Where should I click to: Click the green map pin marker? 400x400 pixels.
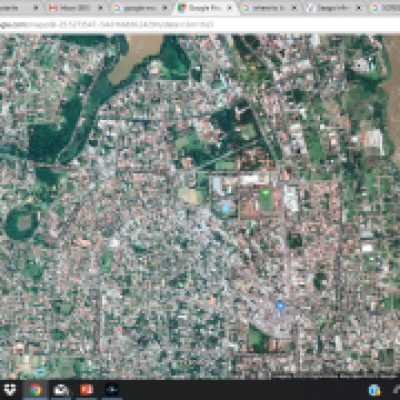pyautogui.click(x=265, y=192)
